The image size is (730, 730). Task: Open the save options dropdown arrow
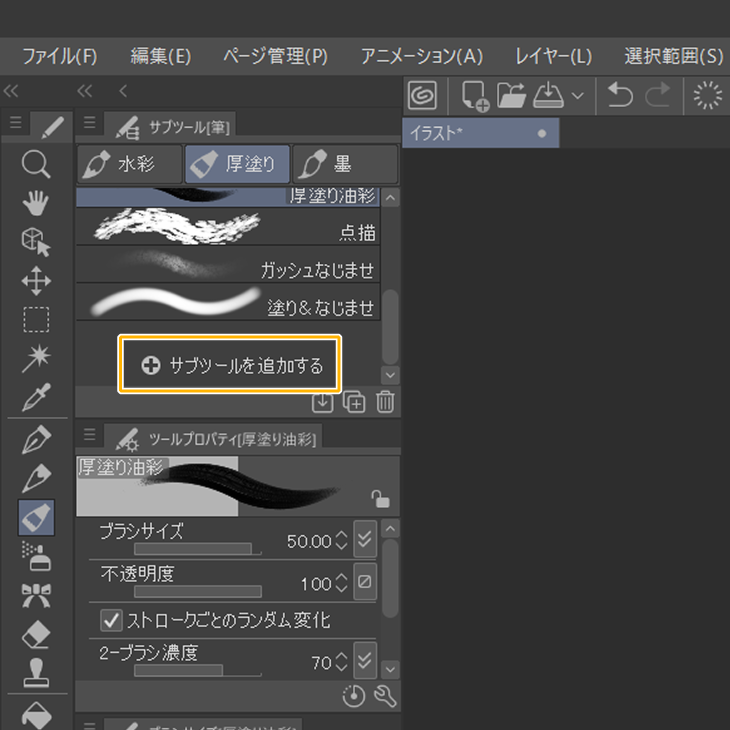coord(577,96)
